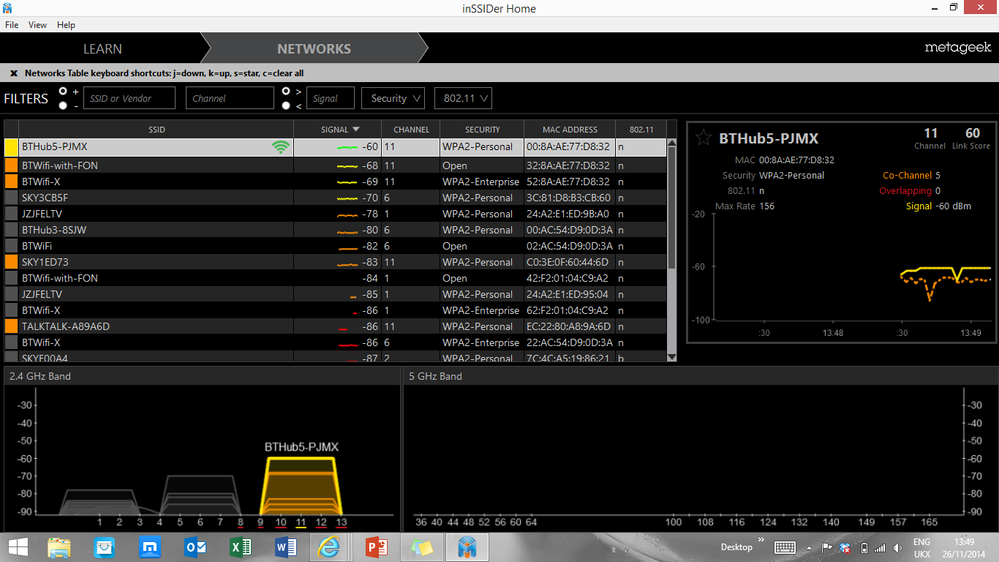Open the Help menu
999x562 pixels.
[x=66, y=25]
